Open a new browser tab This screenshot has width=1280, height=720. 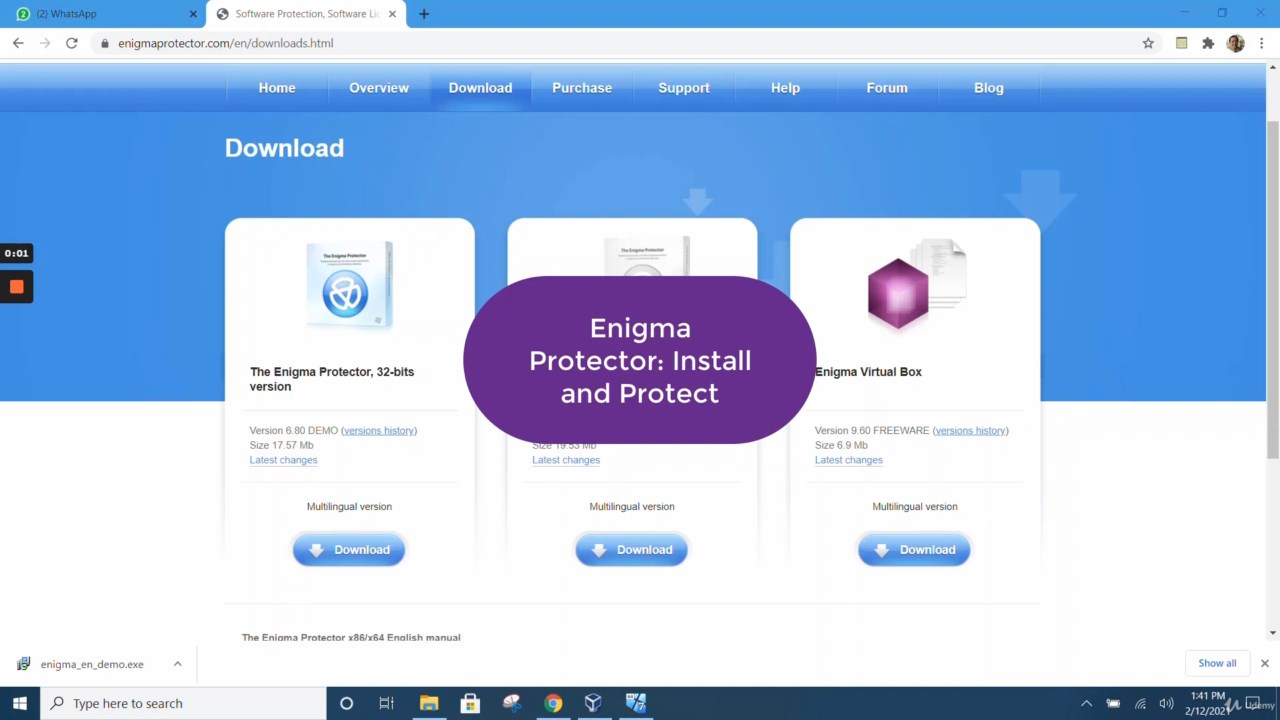pyautogui.click(x=424, y=14)
